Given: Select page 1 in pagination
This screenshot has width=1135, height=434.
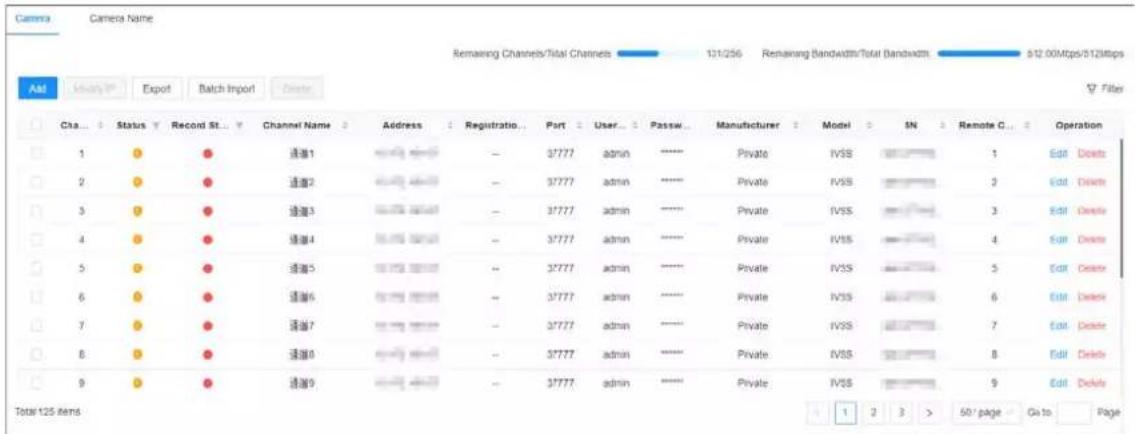Looking at the screenshot, I should click(x=845, y=411).
